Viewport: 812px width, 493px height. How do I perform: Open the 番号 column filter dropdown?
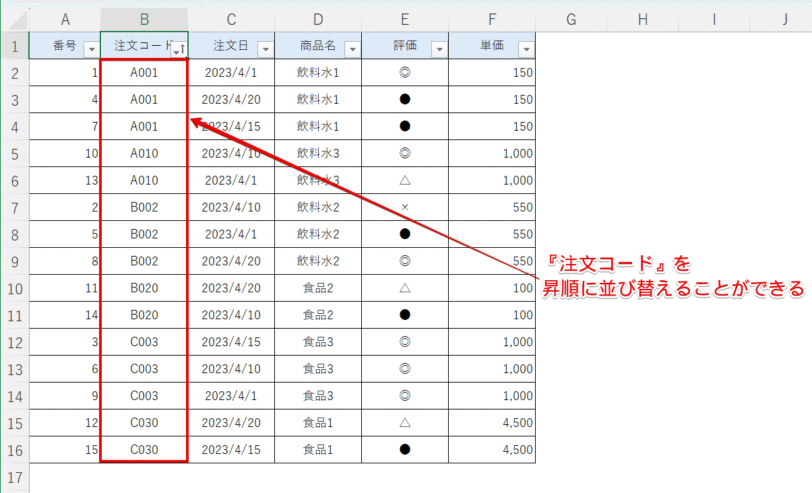tap(92, 49)
